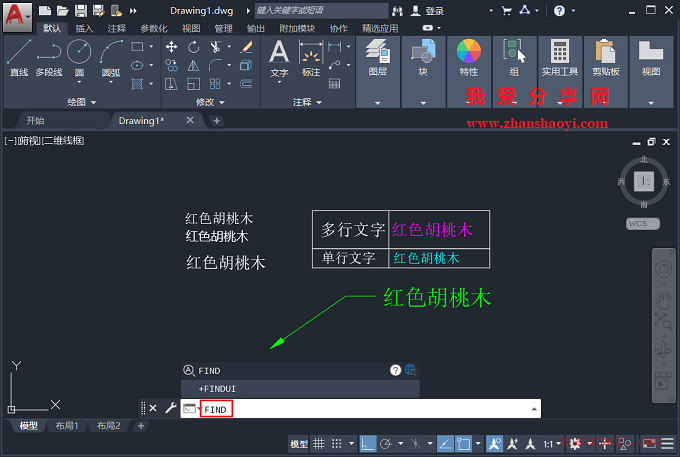Open the annotation scale 1:1 dropdown

click(x=552, y=444)
